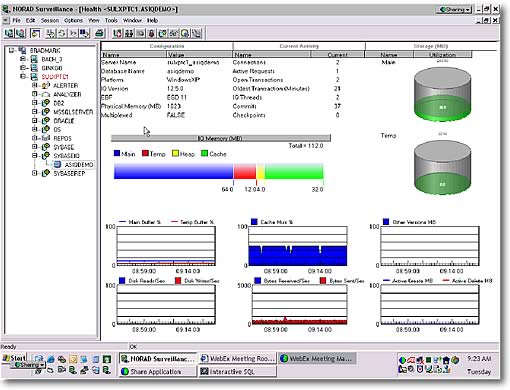The width and height of the screenshot is (510, 390).
Task: Switch to Interactive SQL in taskbar
Action: tap(237, 371)
